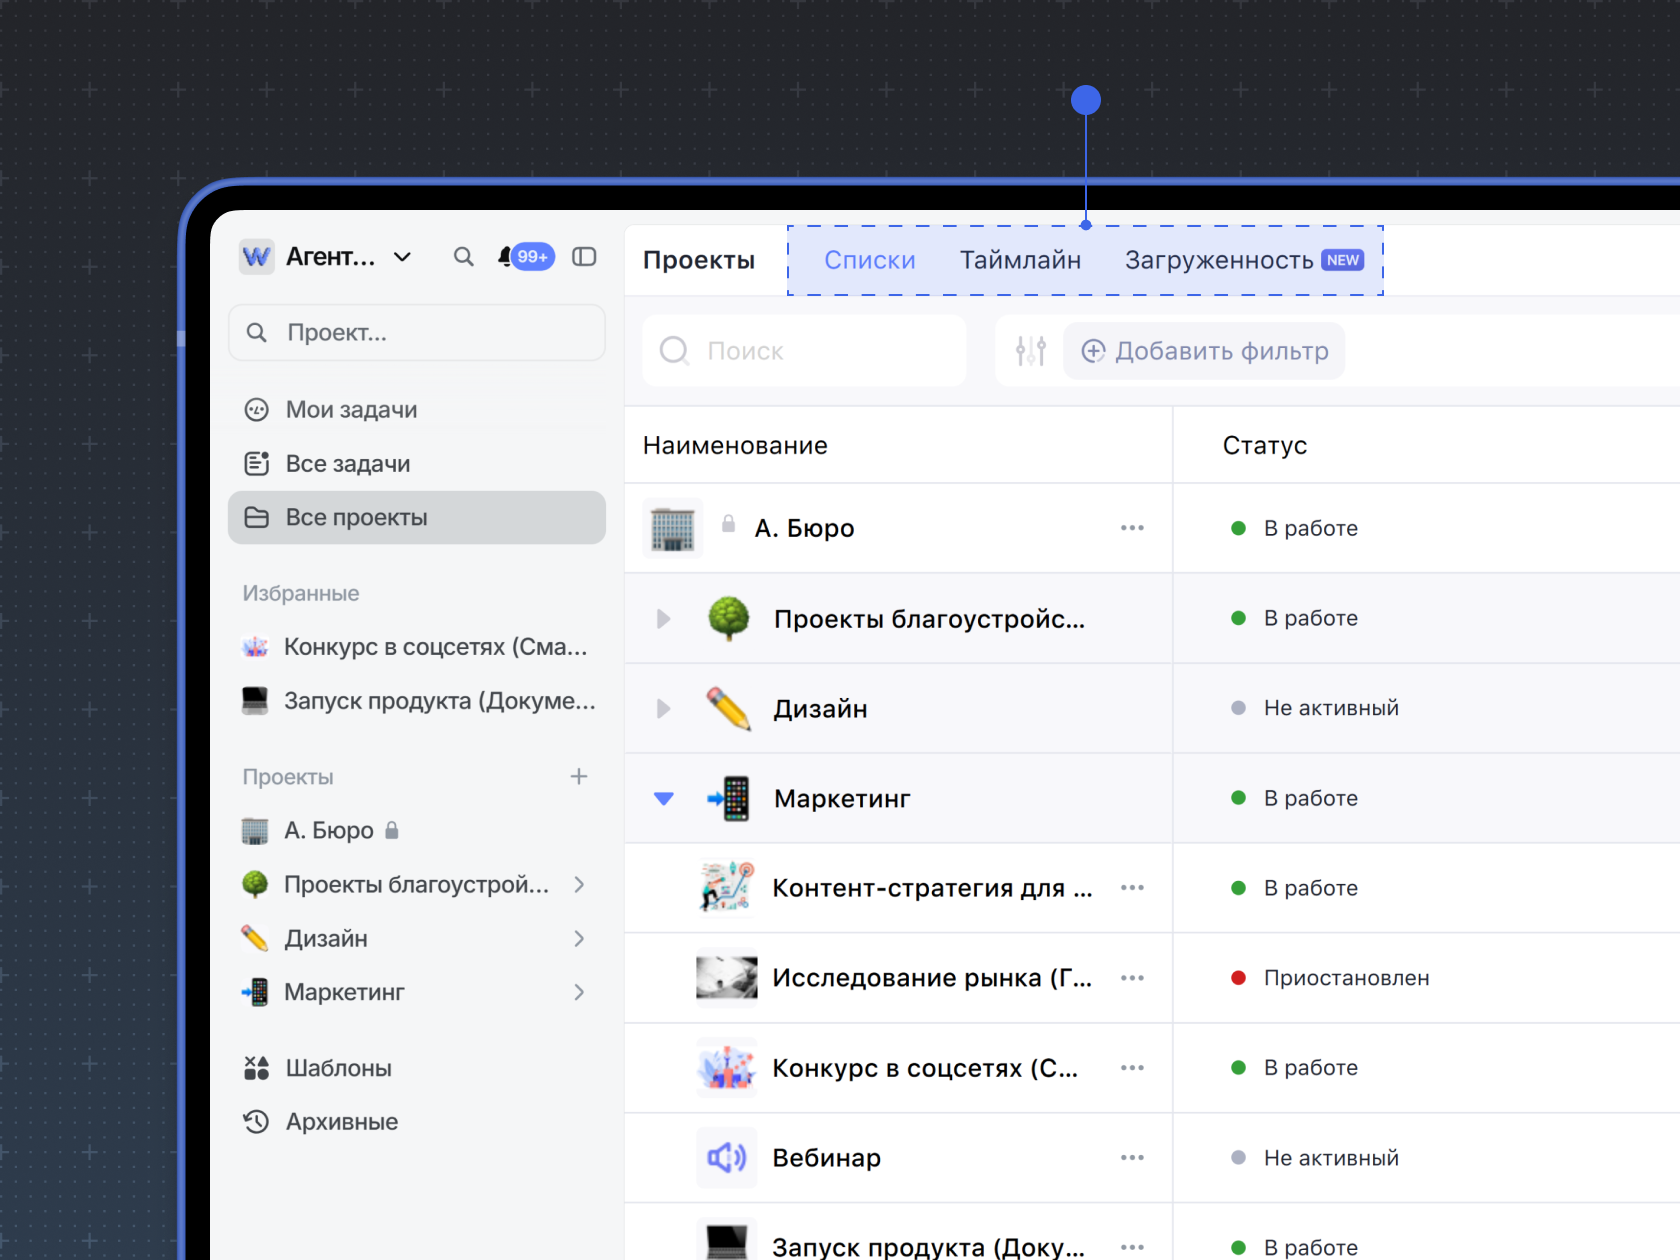Click the search magnifier icon in sidebar header
The width and height of the screenshot is (1680, 1260).
[x=463, y=257]
